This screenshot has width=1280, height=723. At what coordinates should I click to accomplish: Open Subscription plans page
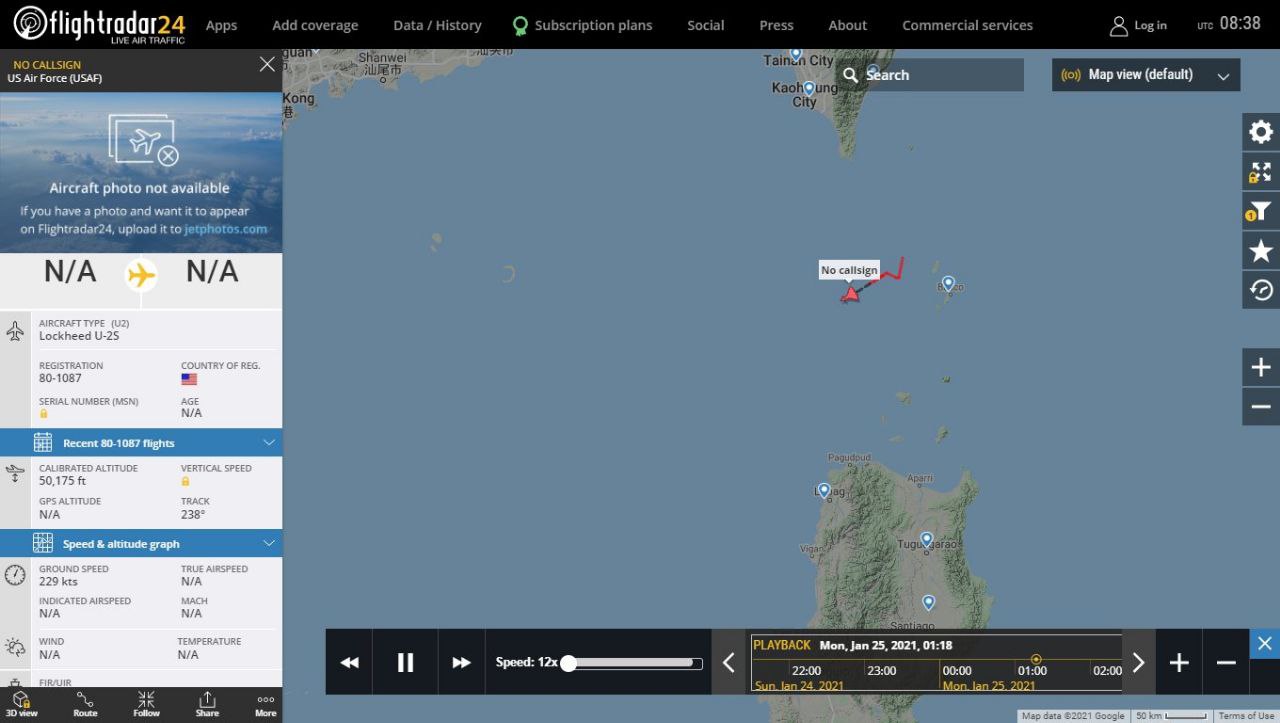pyautogui.click(x=582, y=25)
